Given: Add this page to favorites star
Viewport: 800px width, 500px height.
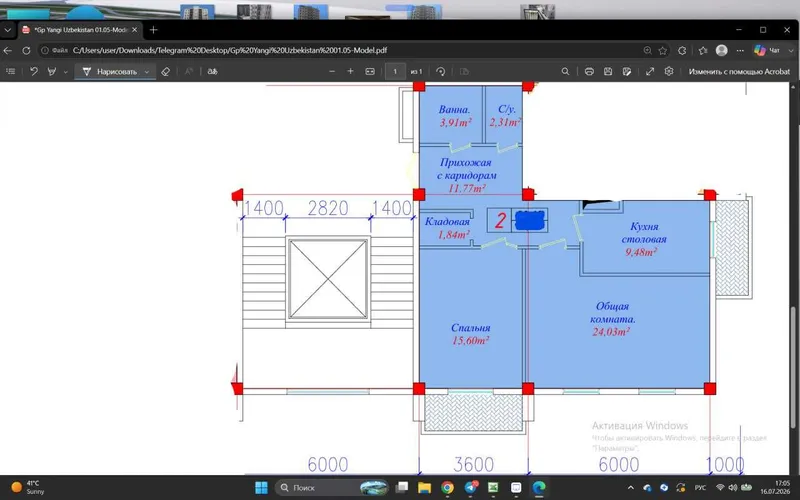Looking at the screenshot, I should 663,51.
